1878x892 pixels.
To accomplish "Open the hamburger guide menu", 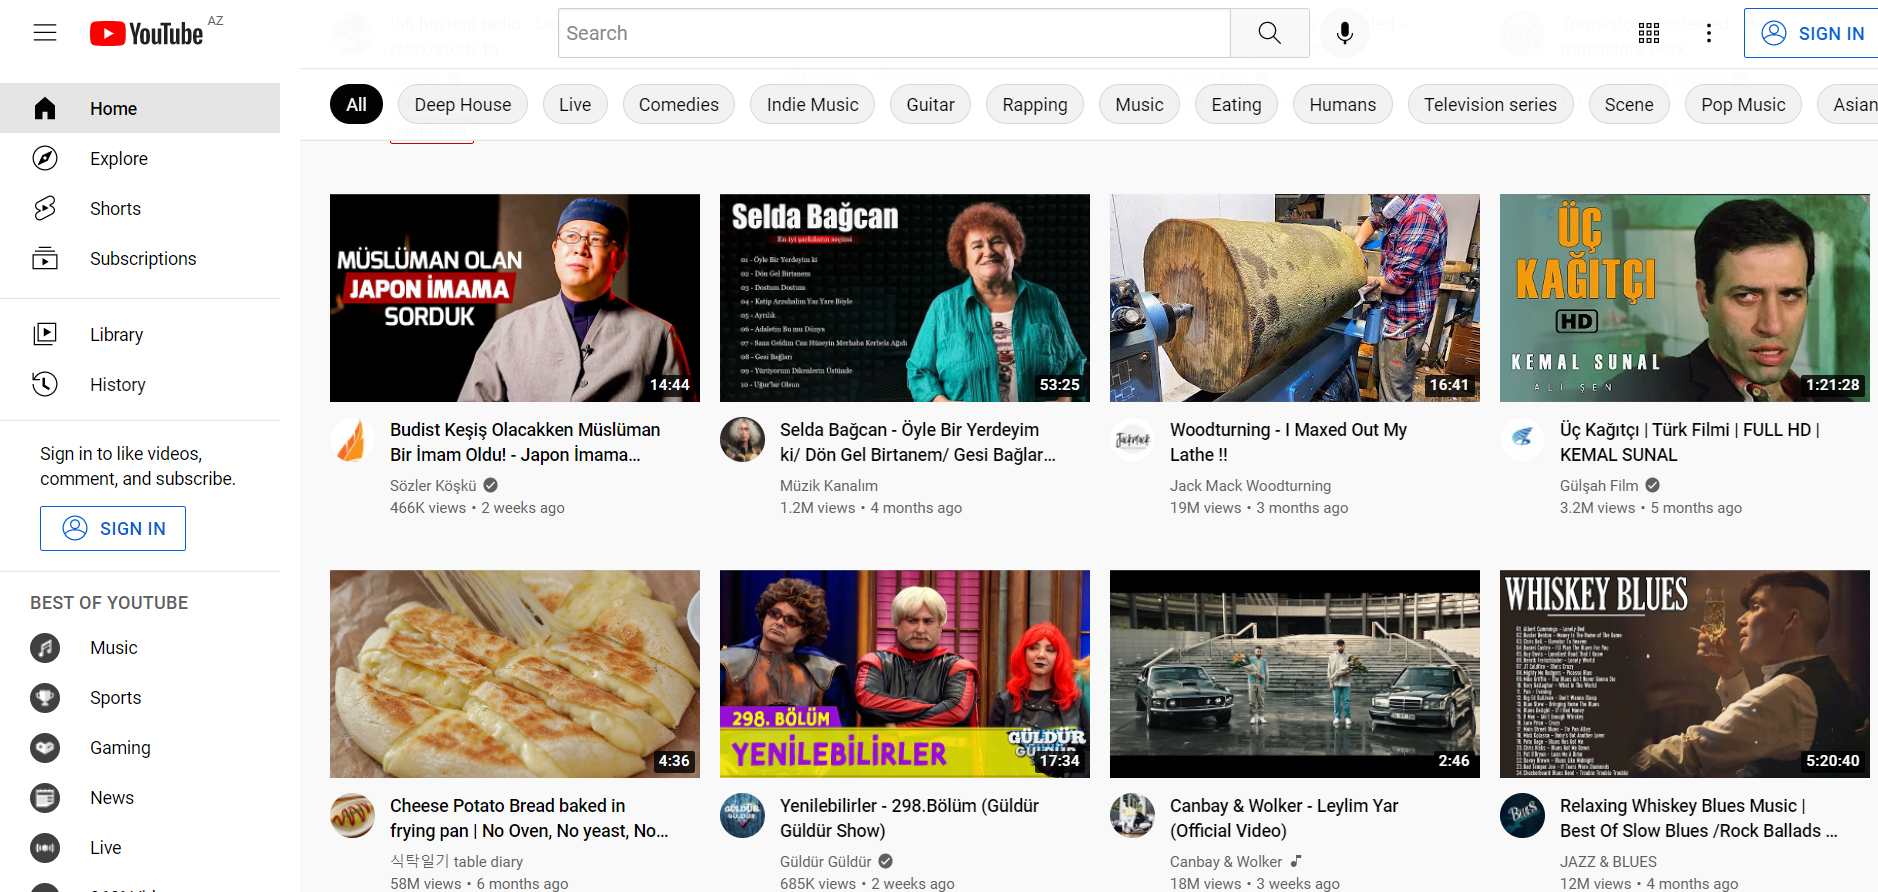I will tap(45, 33).
